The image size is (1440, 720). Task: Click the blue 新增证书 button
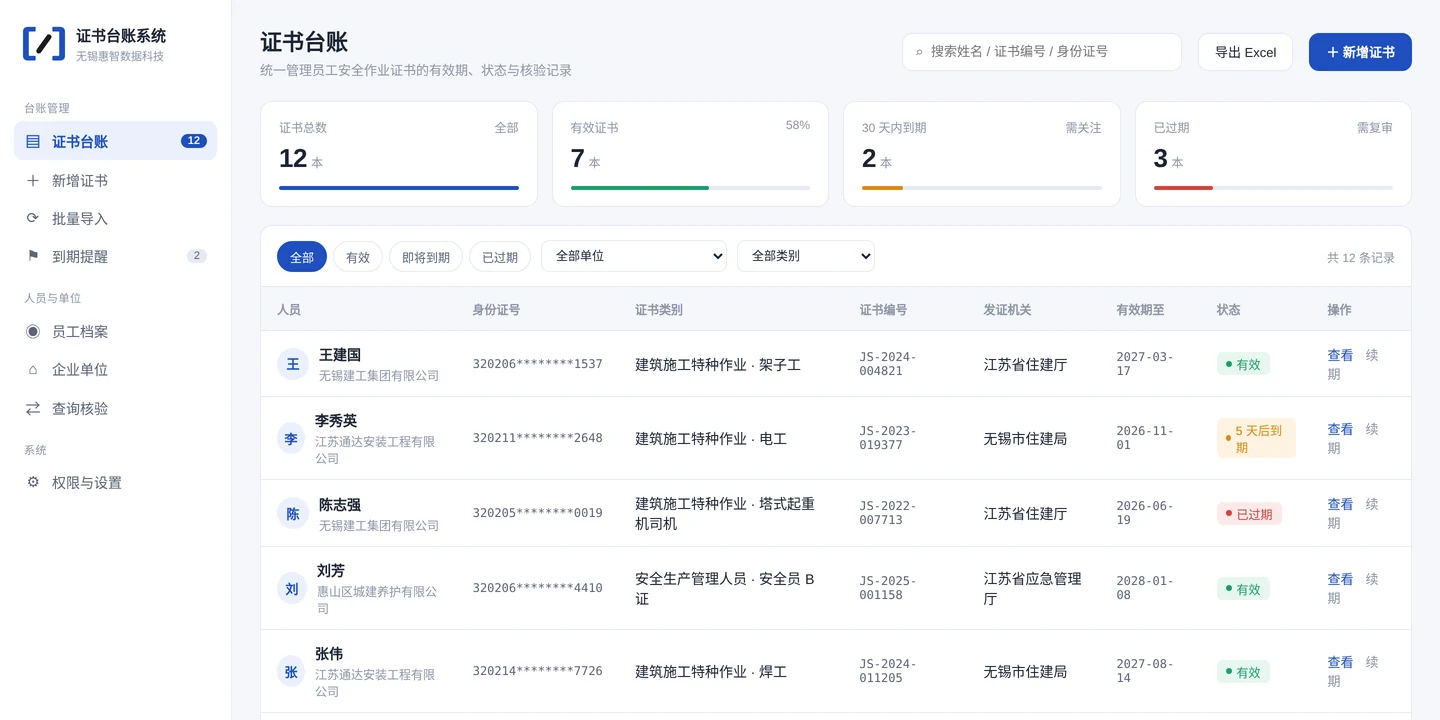point(1360,52)
